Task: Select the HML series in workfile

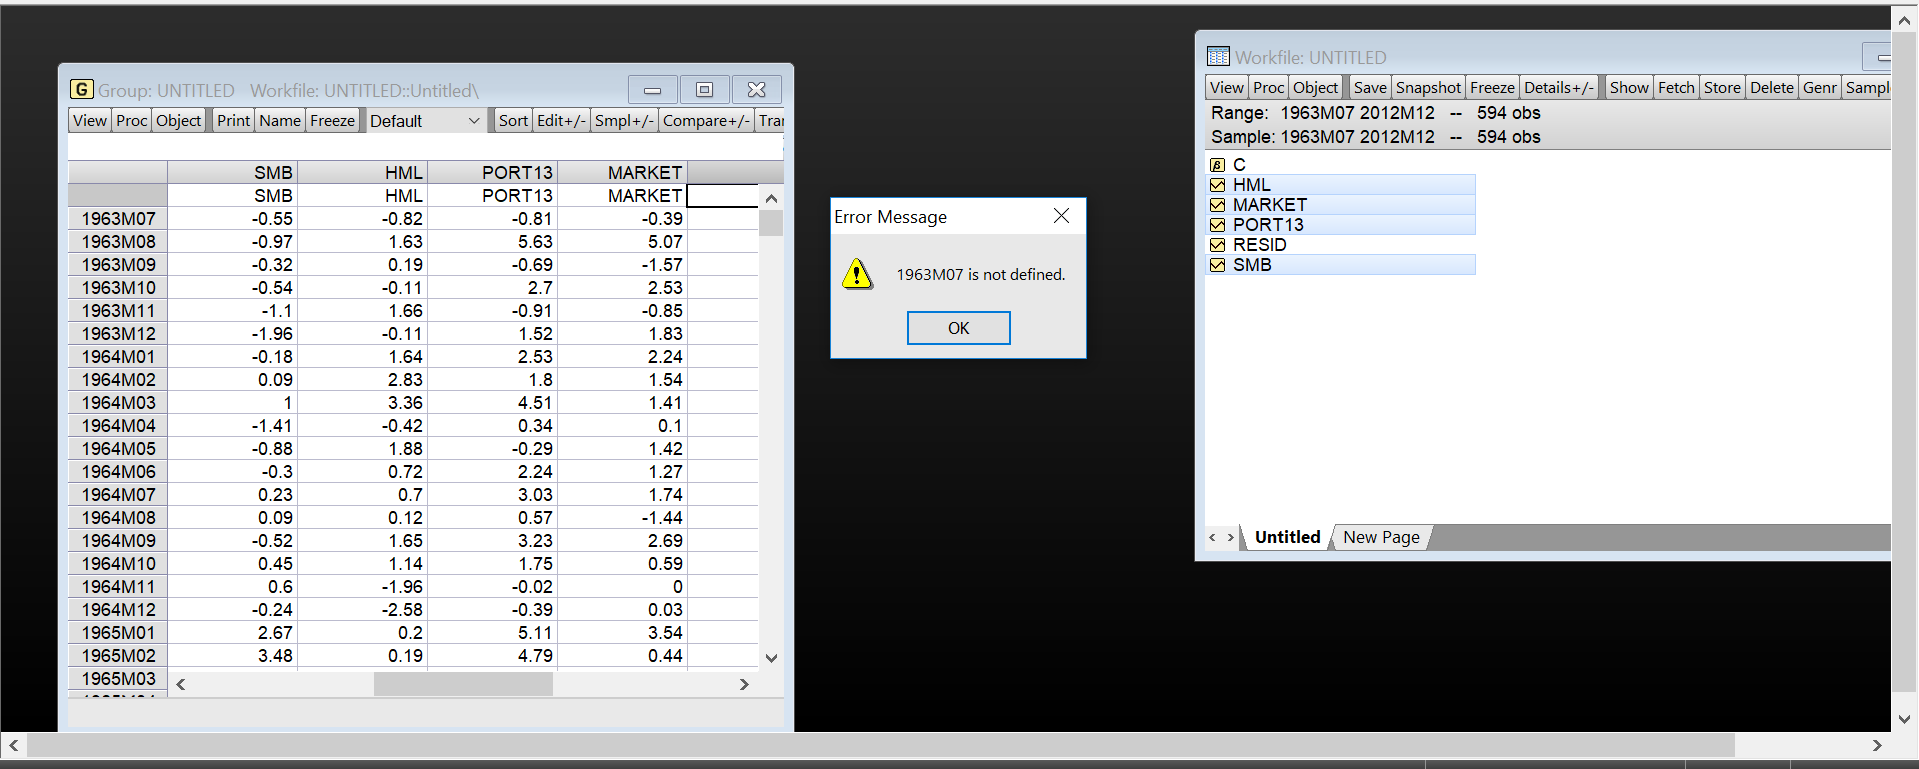Action: click(1340, 185)
